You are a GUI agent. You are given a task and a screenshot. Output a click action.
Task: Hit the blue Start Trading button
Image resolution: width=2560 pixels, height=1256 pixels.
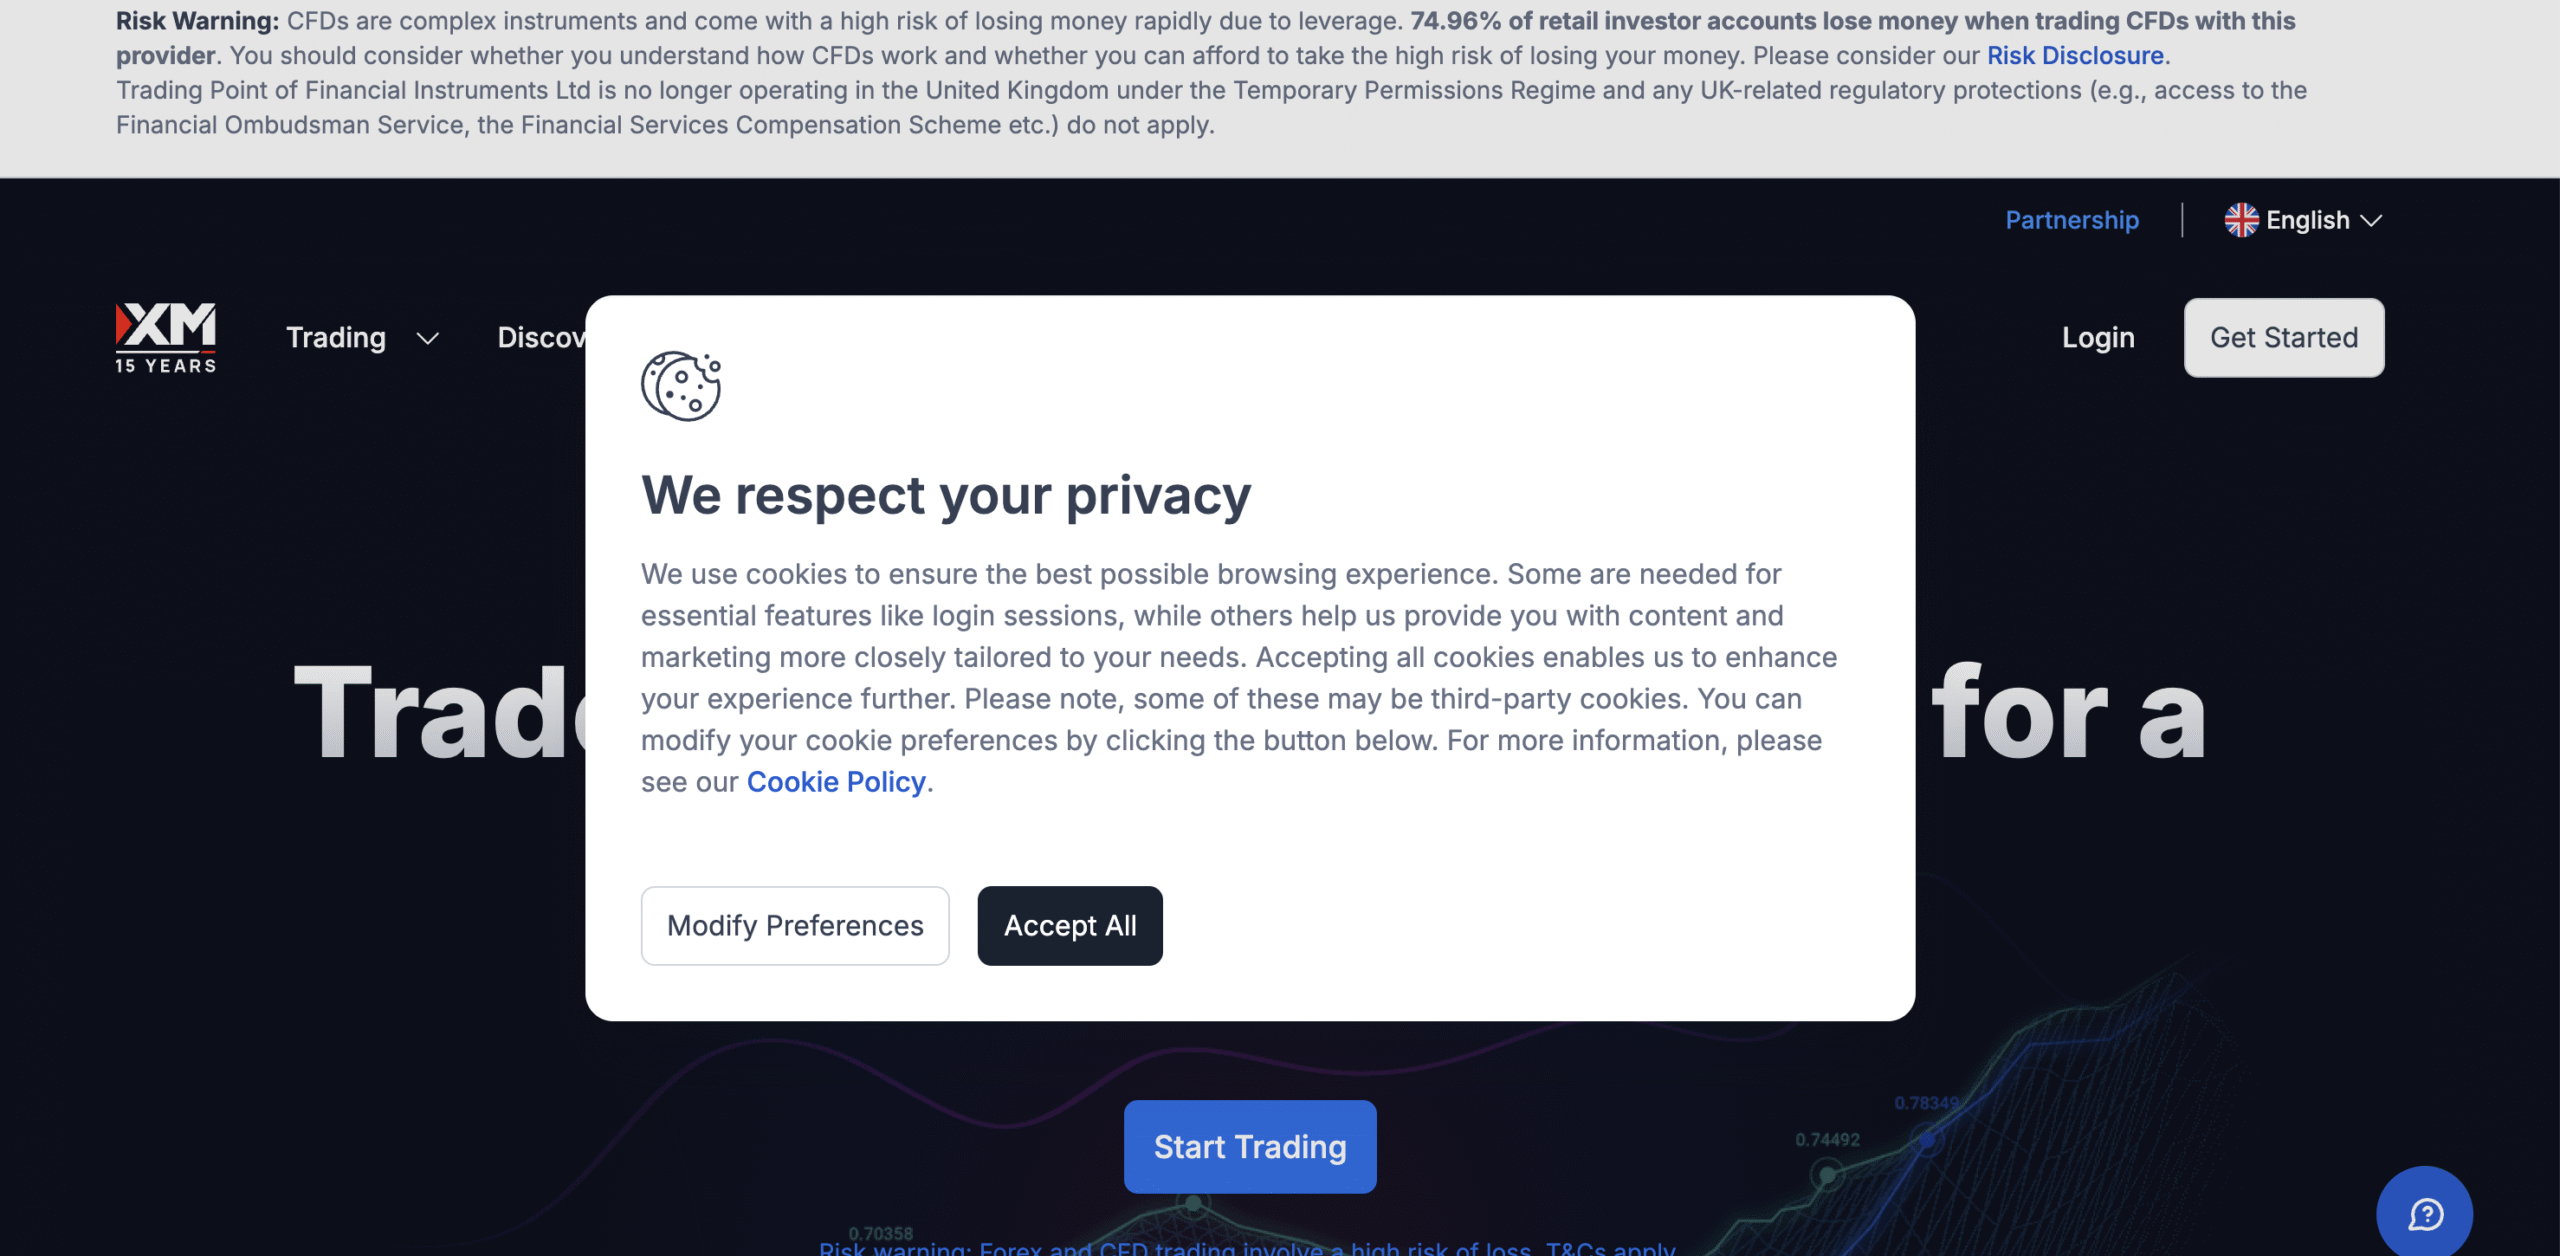pos(1250,1147)
